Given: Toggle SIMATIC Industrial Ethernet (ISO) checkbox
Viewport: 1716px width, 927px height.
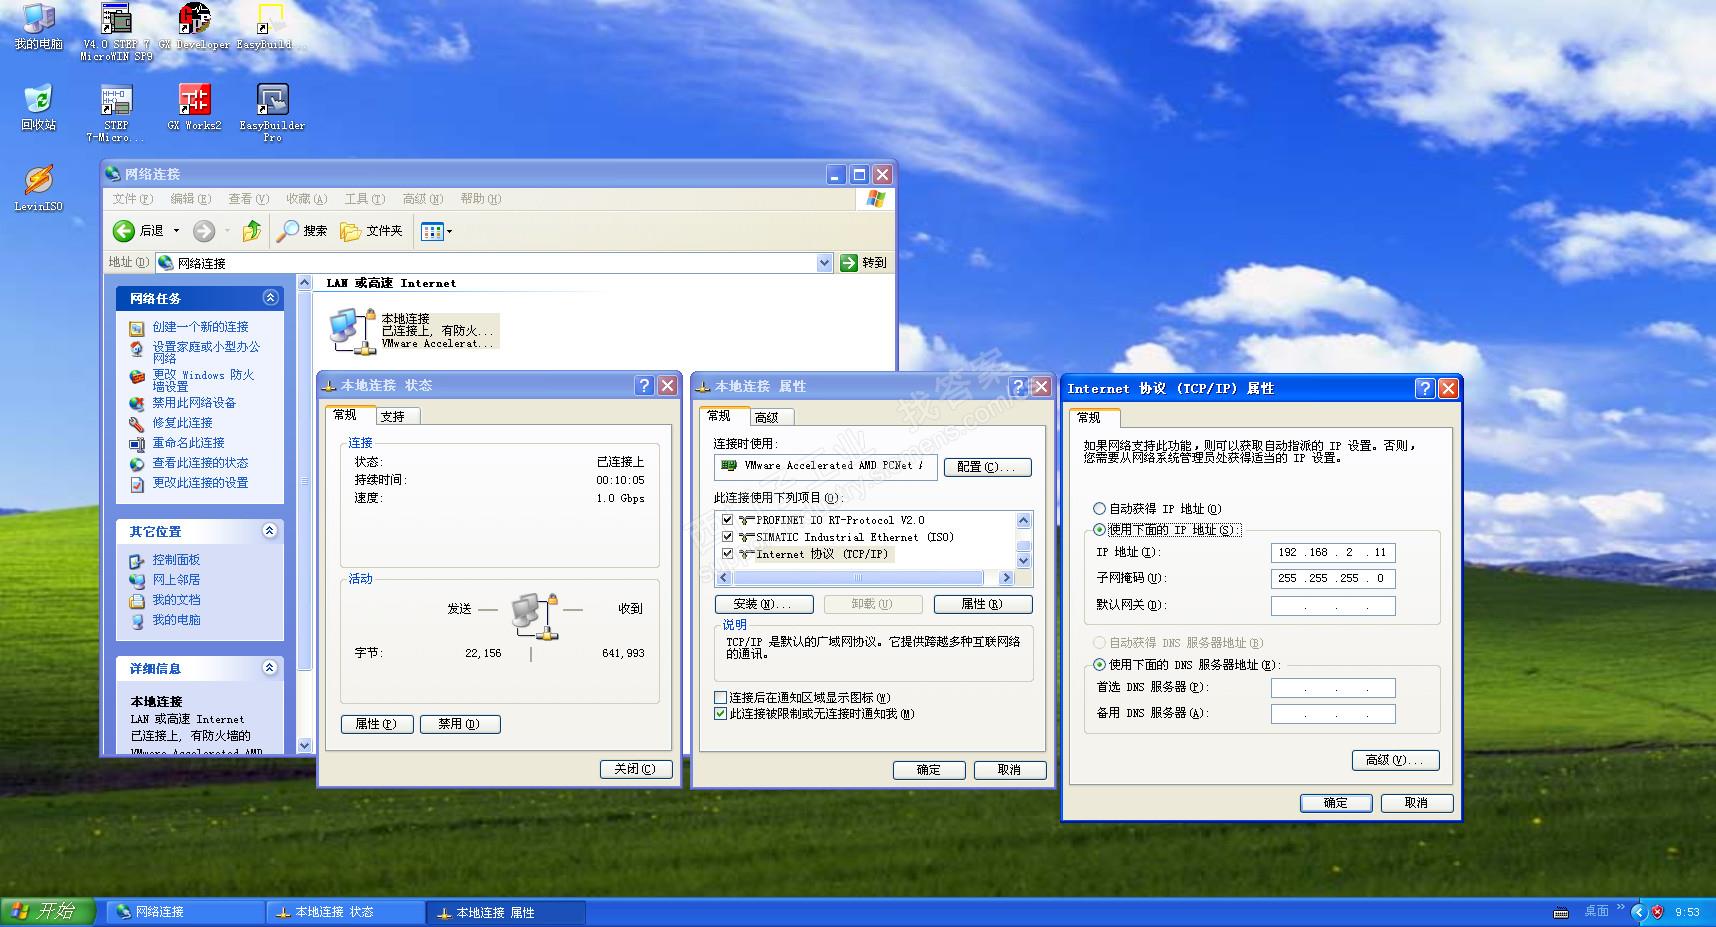Looking at the screenshot, I should click(727, 537).
